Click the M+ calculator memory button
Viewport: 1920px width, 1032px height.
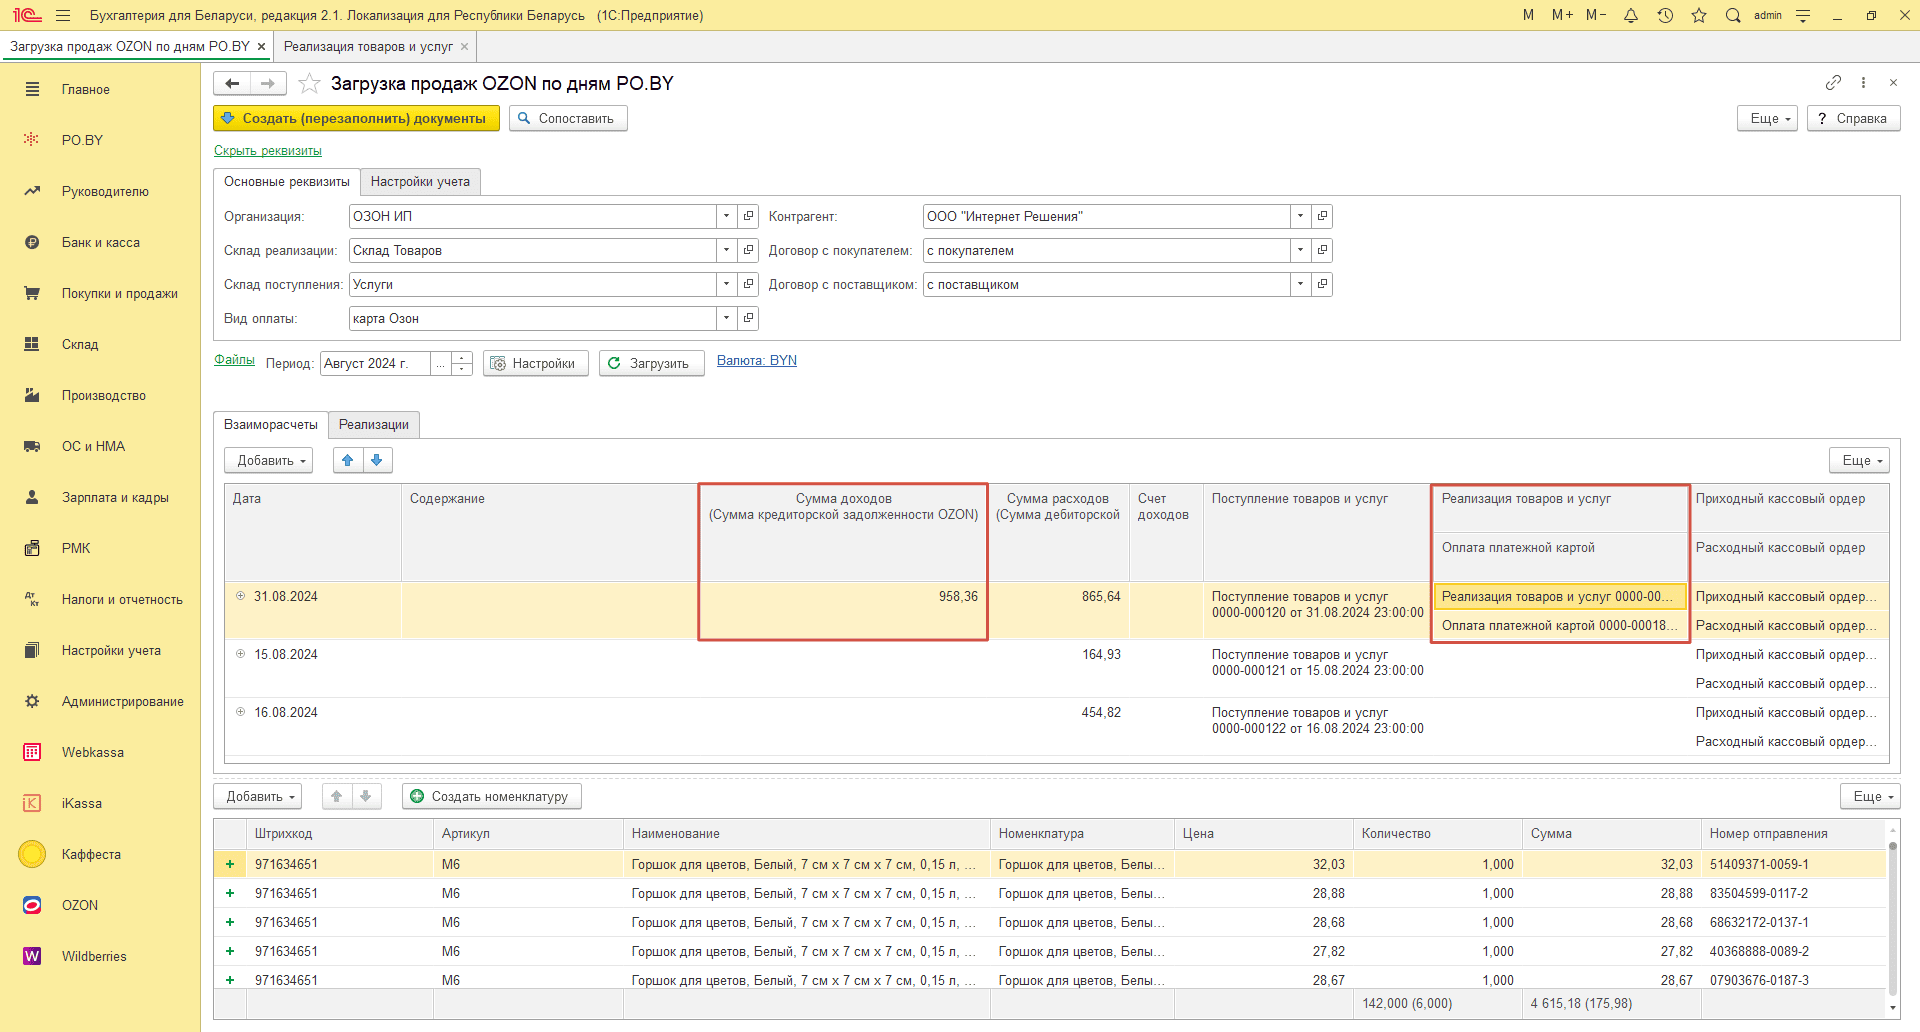1562,15
